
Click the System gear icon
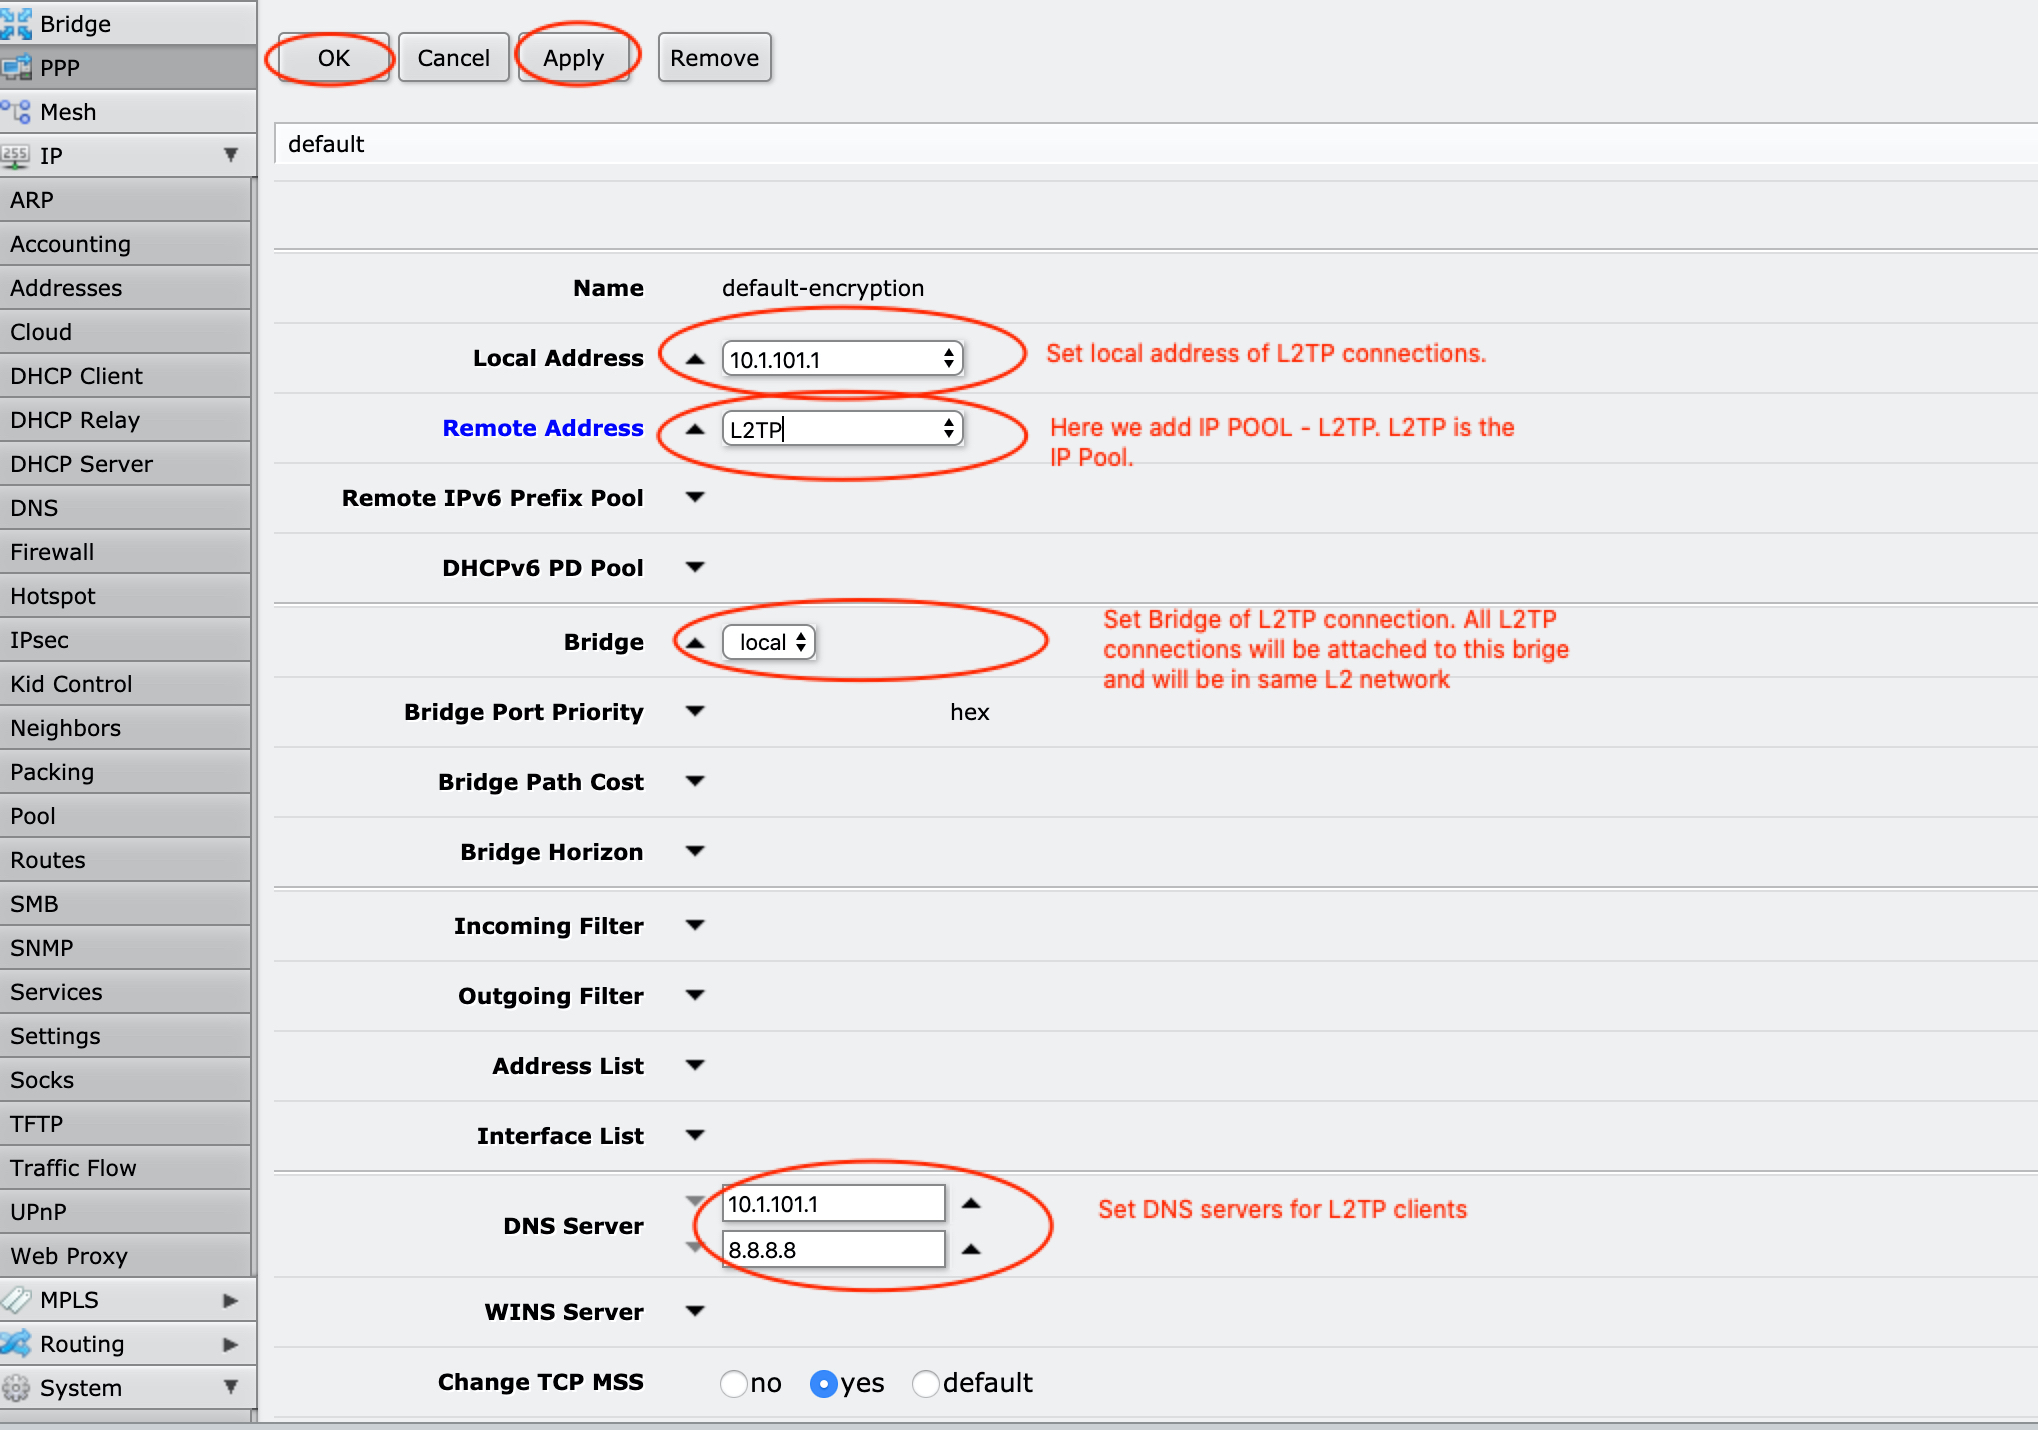(x=17, y=1388)
